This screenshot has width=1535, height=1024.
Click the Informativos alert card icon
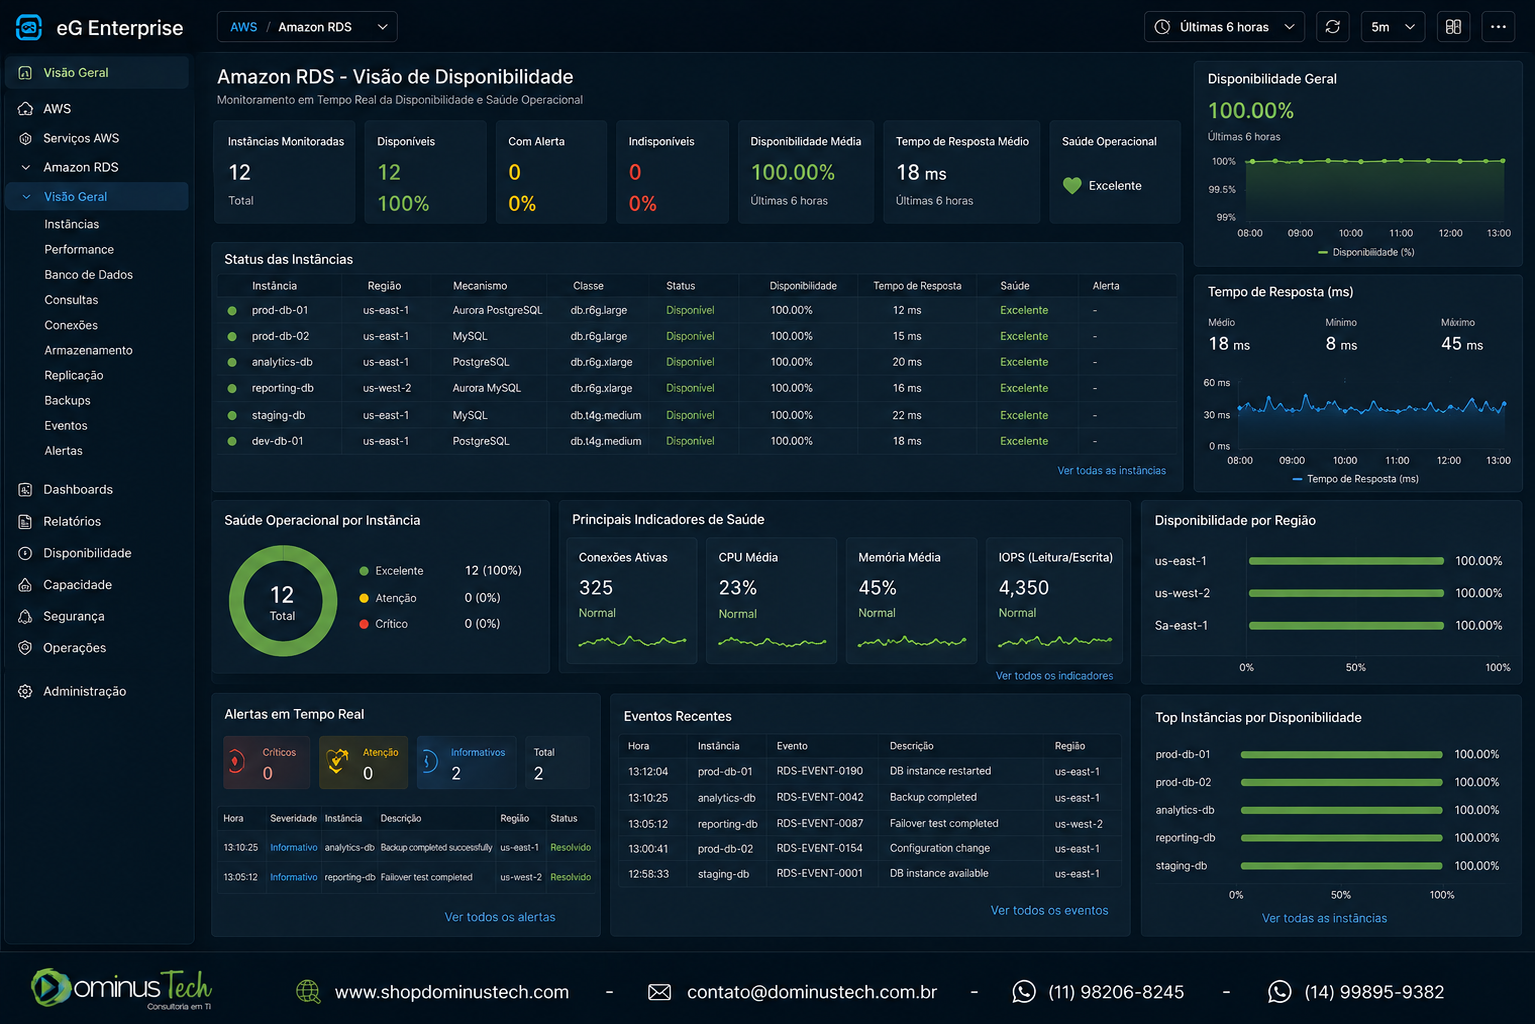(x=429, y=762)
